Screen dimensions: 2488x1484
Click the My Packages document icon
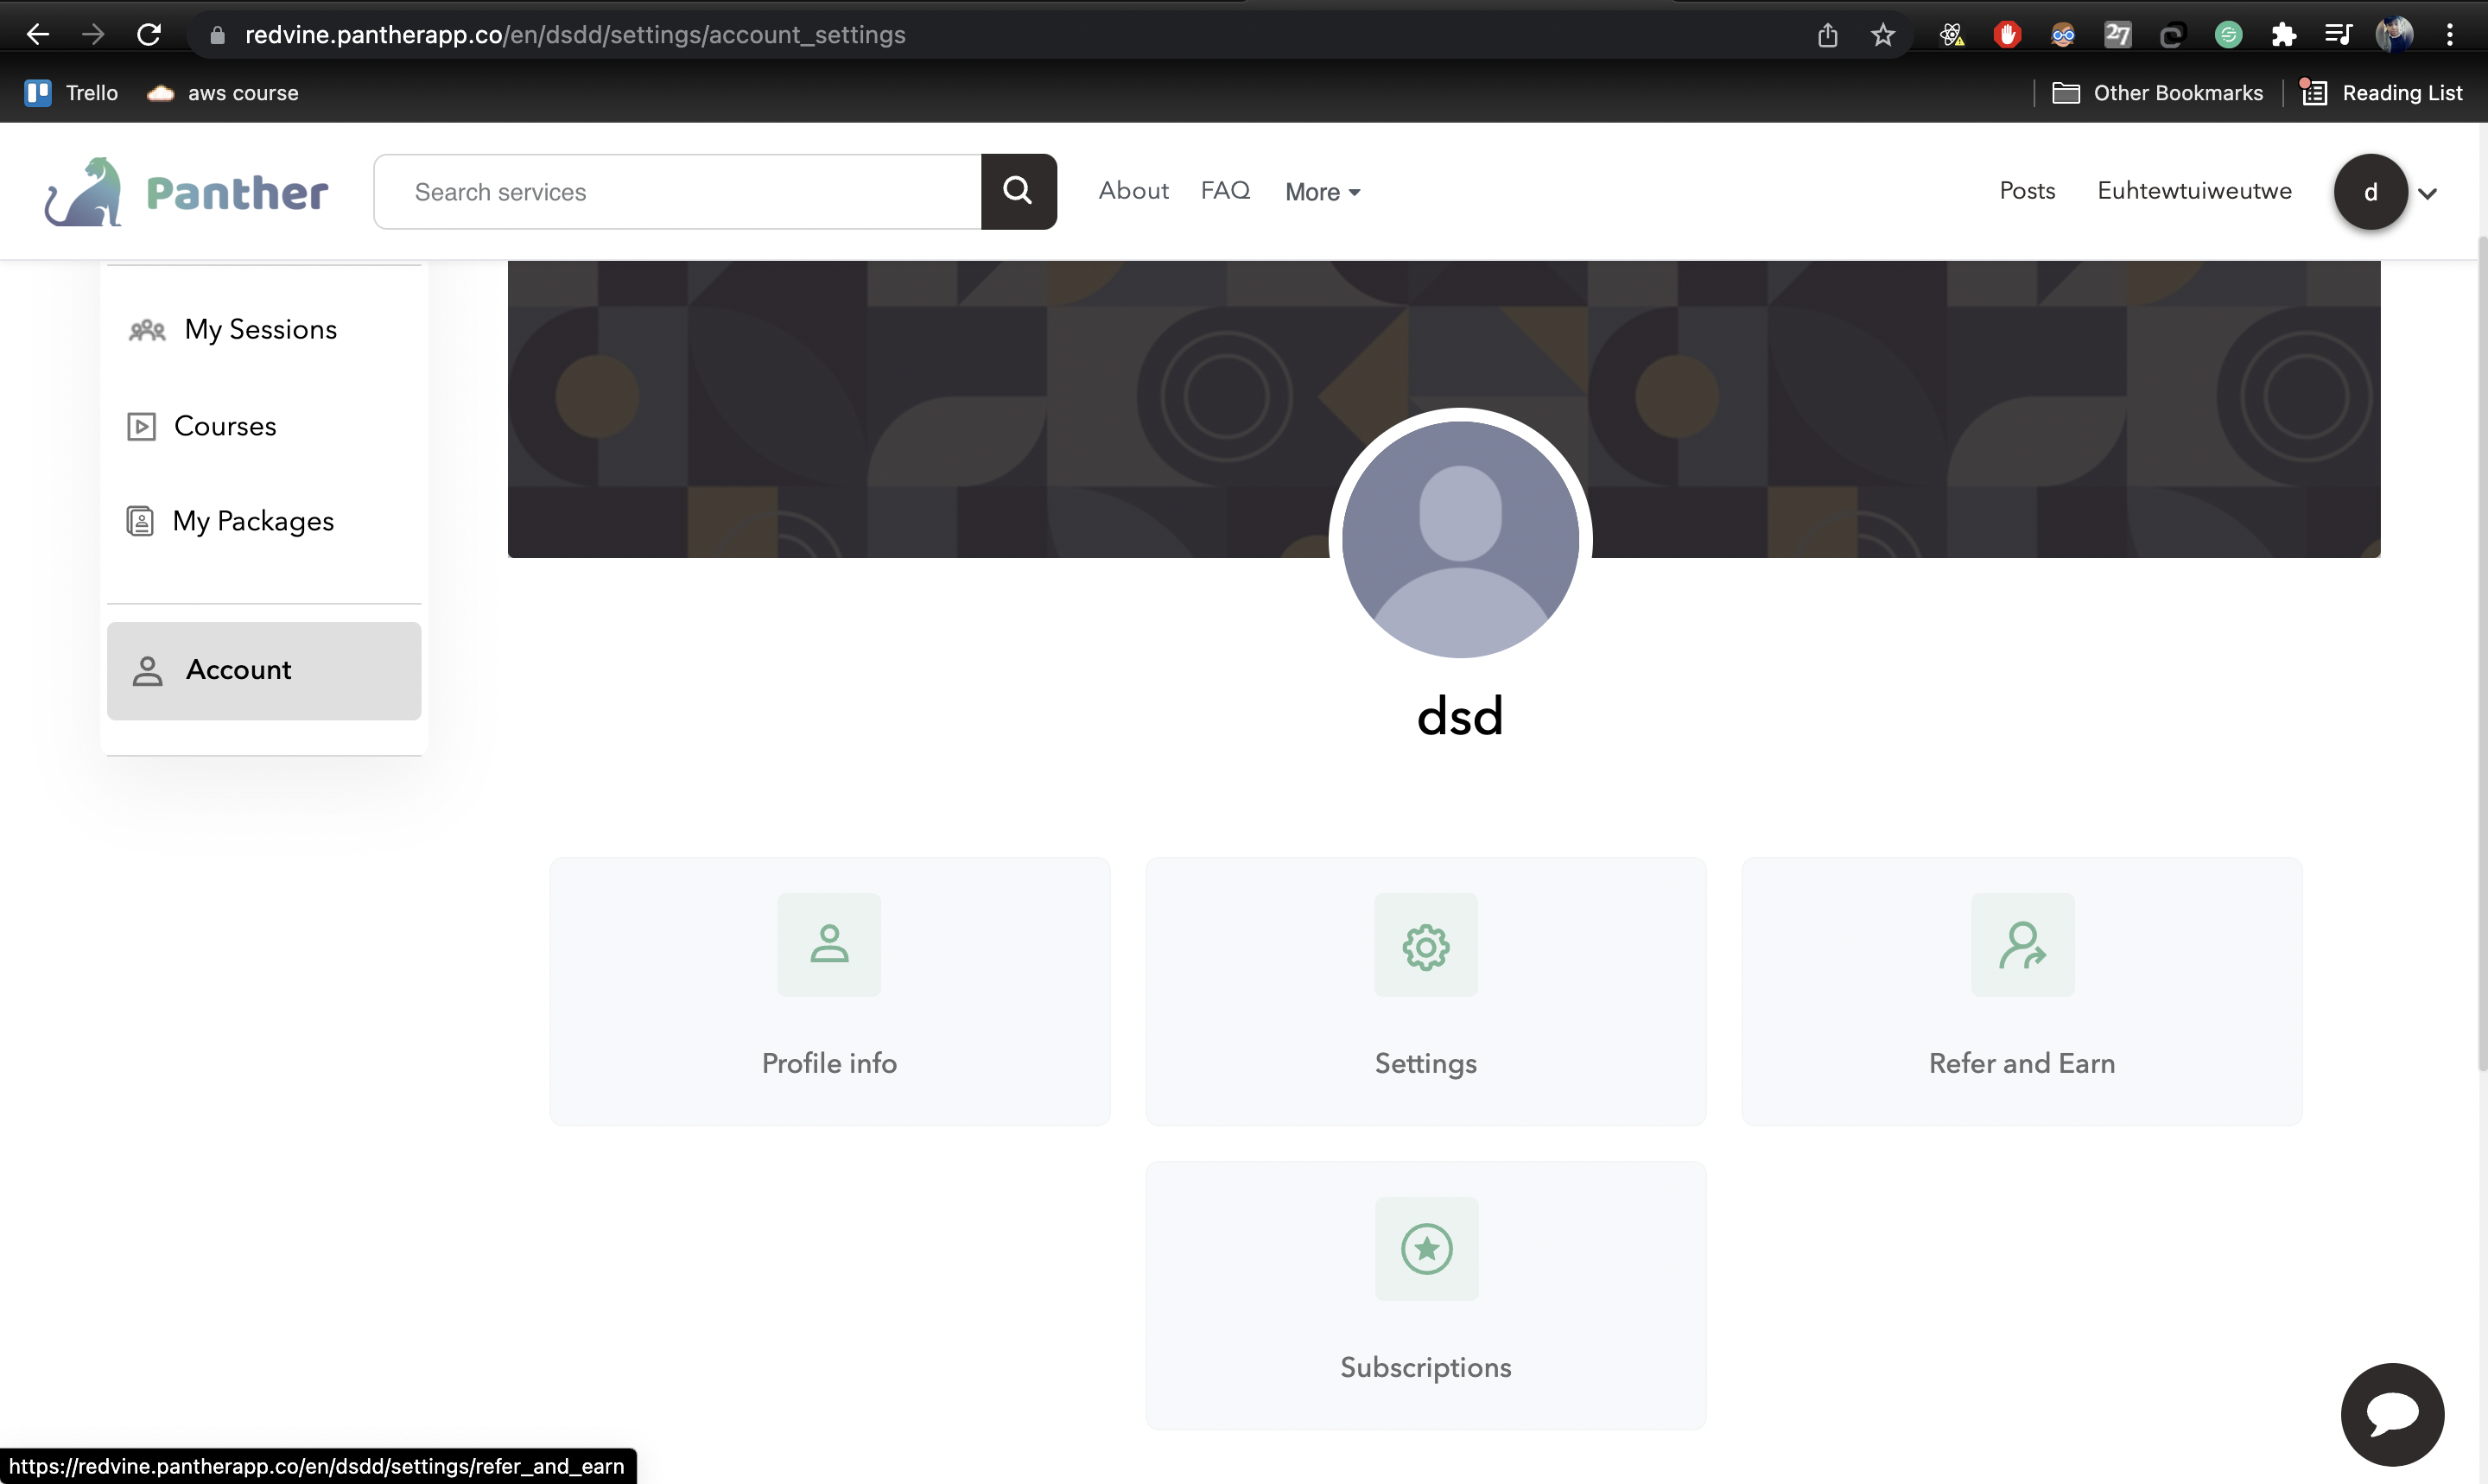click(x=140, y=521)
